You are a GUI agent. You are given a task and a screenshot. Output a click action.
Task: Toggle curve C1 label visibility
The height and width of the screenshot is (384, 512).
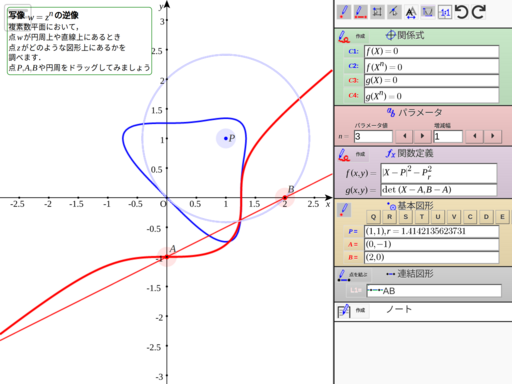point(353,52)
